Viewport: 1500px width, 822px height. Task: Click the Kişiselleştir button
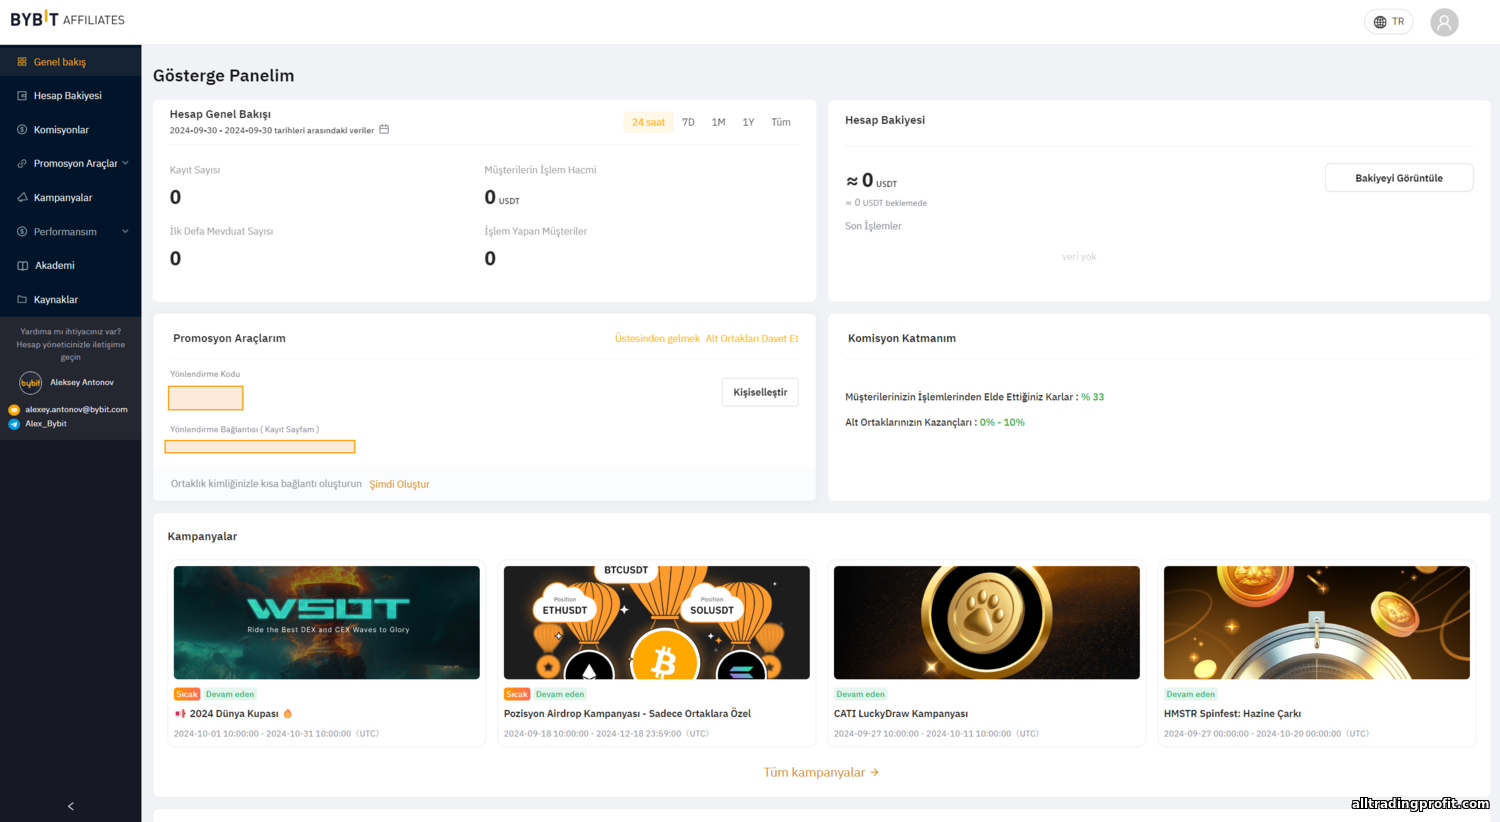point(760,392)
